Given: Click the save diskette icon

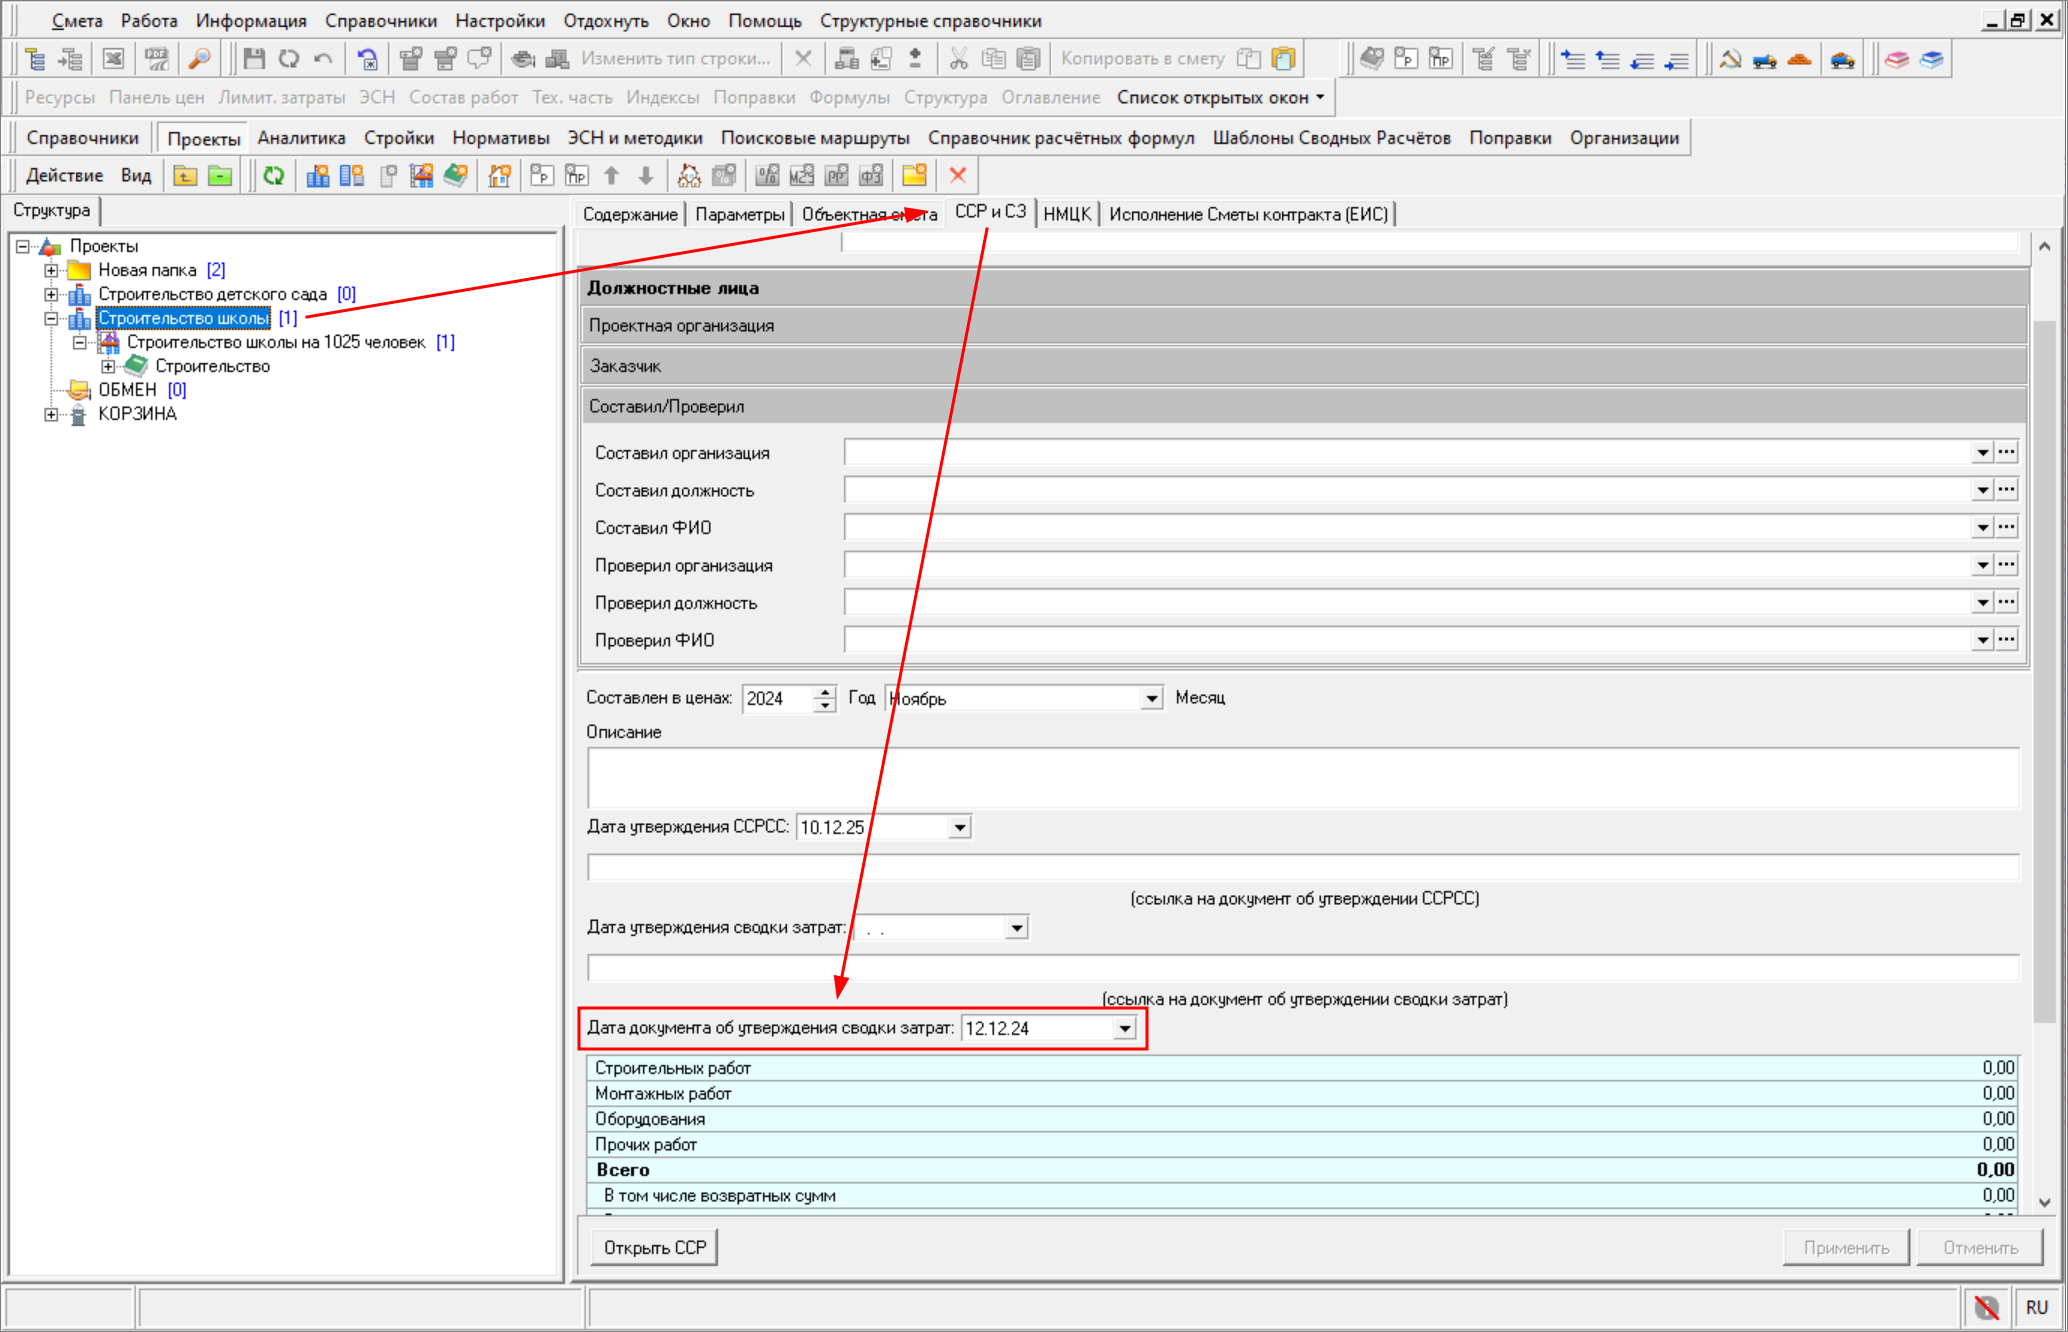Looking at the screenshot, I should click(x=254, y=59).
